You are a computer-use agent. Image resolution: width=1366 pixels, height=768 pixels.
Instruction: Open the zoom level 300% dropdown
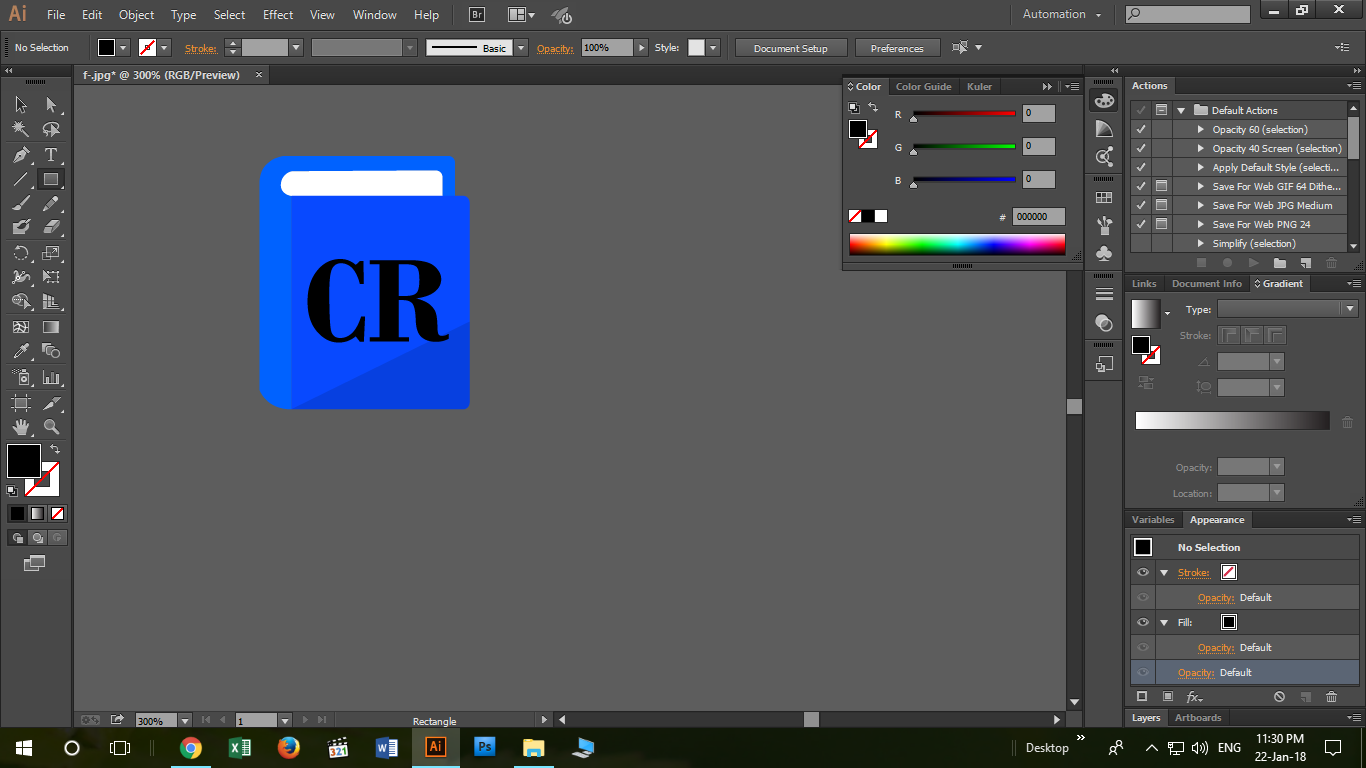[185, 720]
